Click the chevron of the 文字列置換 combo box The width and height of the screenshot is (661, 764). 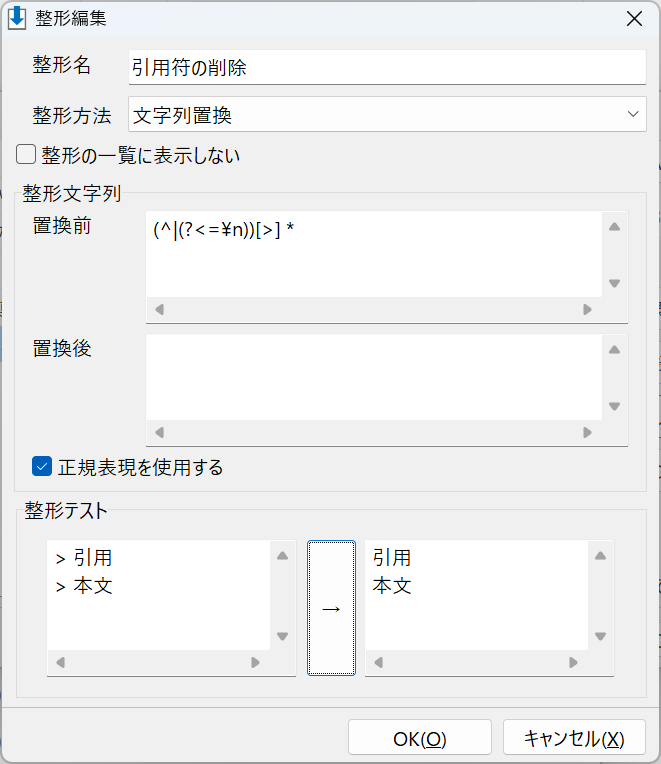633,114
